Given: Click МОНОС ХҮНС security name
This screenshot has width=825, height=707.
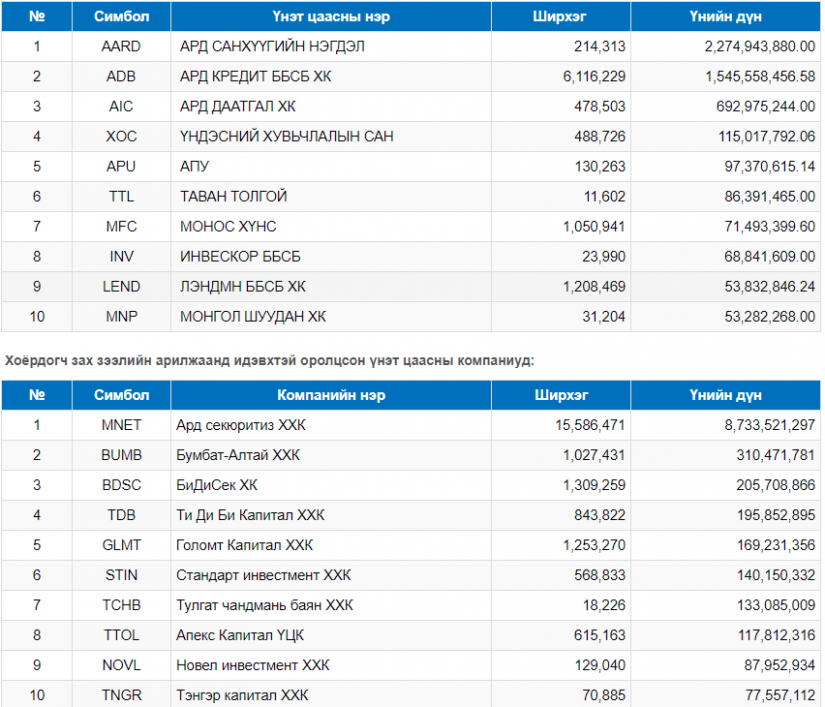Looking at the screenshot, I should (x=228, y=226).
